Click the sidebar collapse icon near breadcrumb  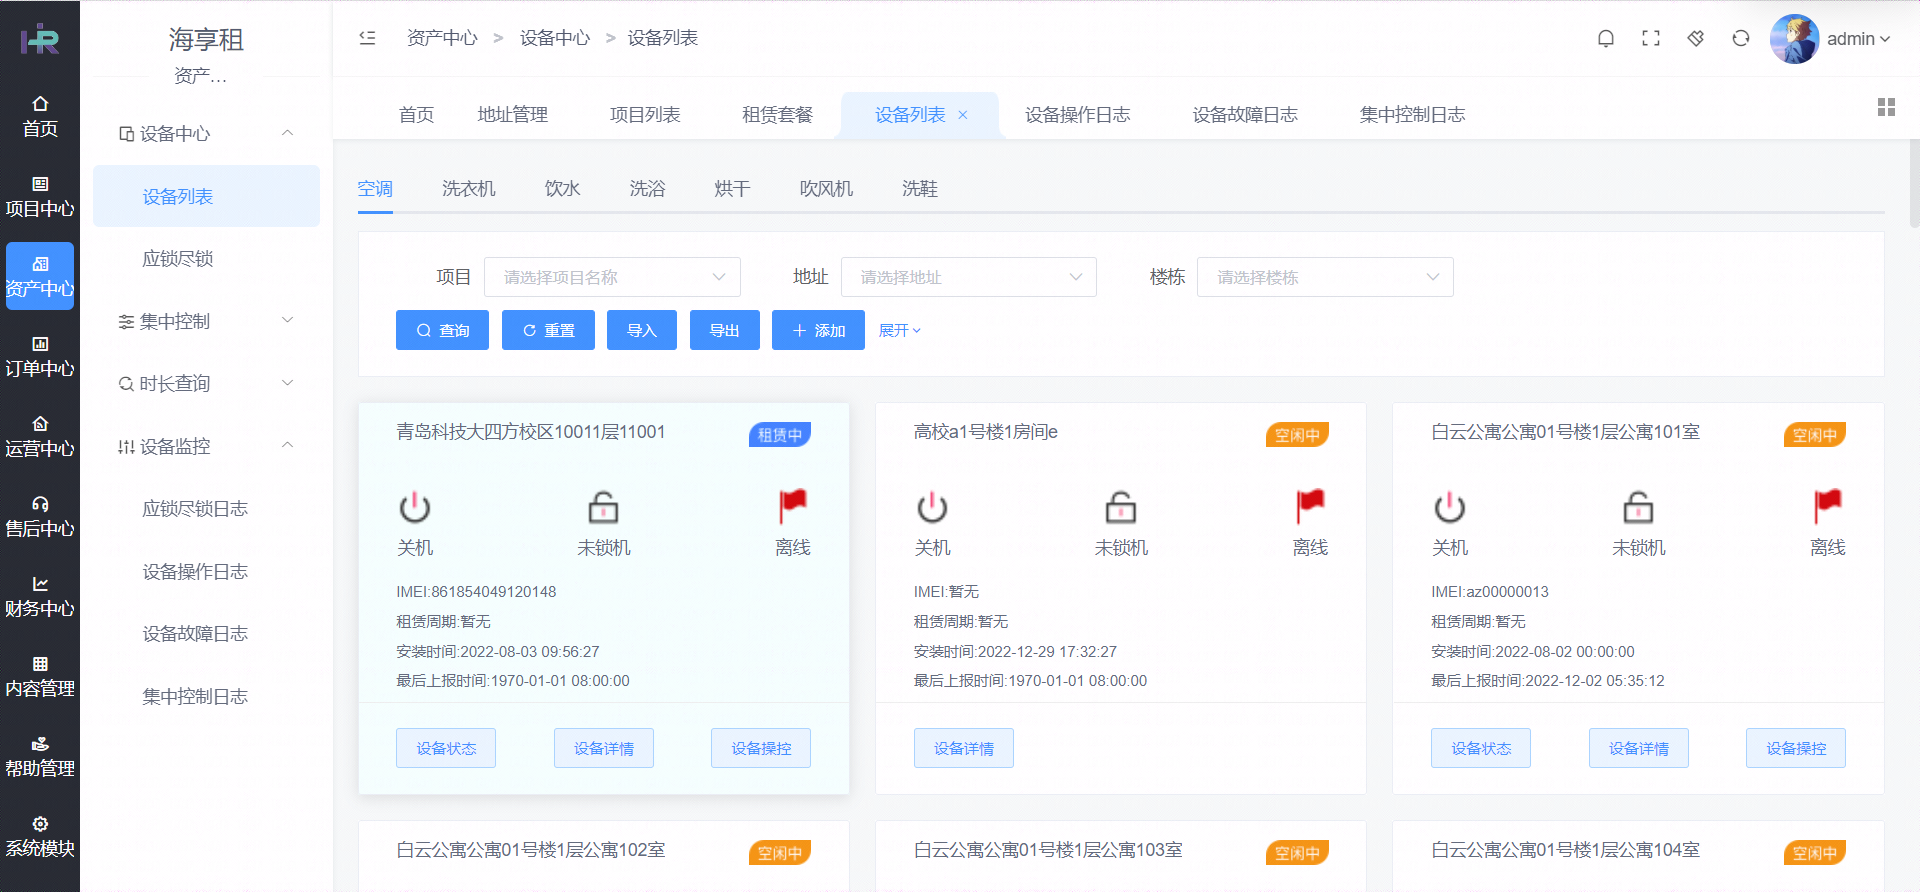[367, 38]
